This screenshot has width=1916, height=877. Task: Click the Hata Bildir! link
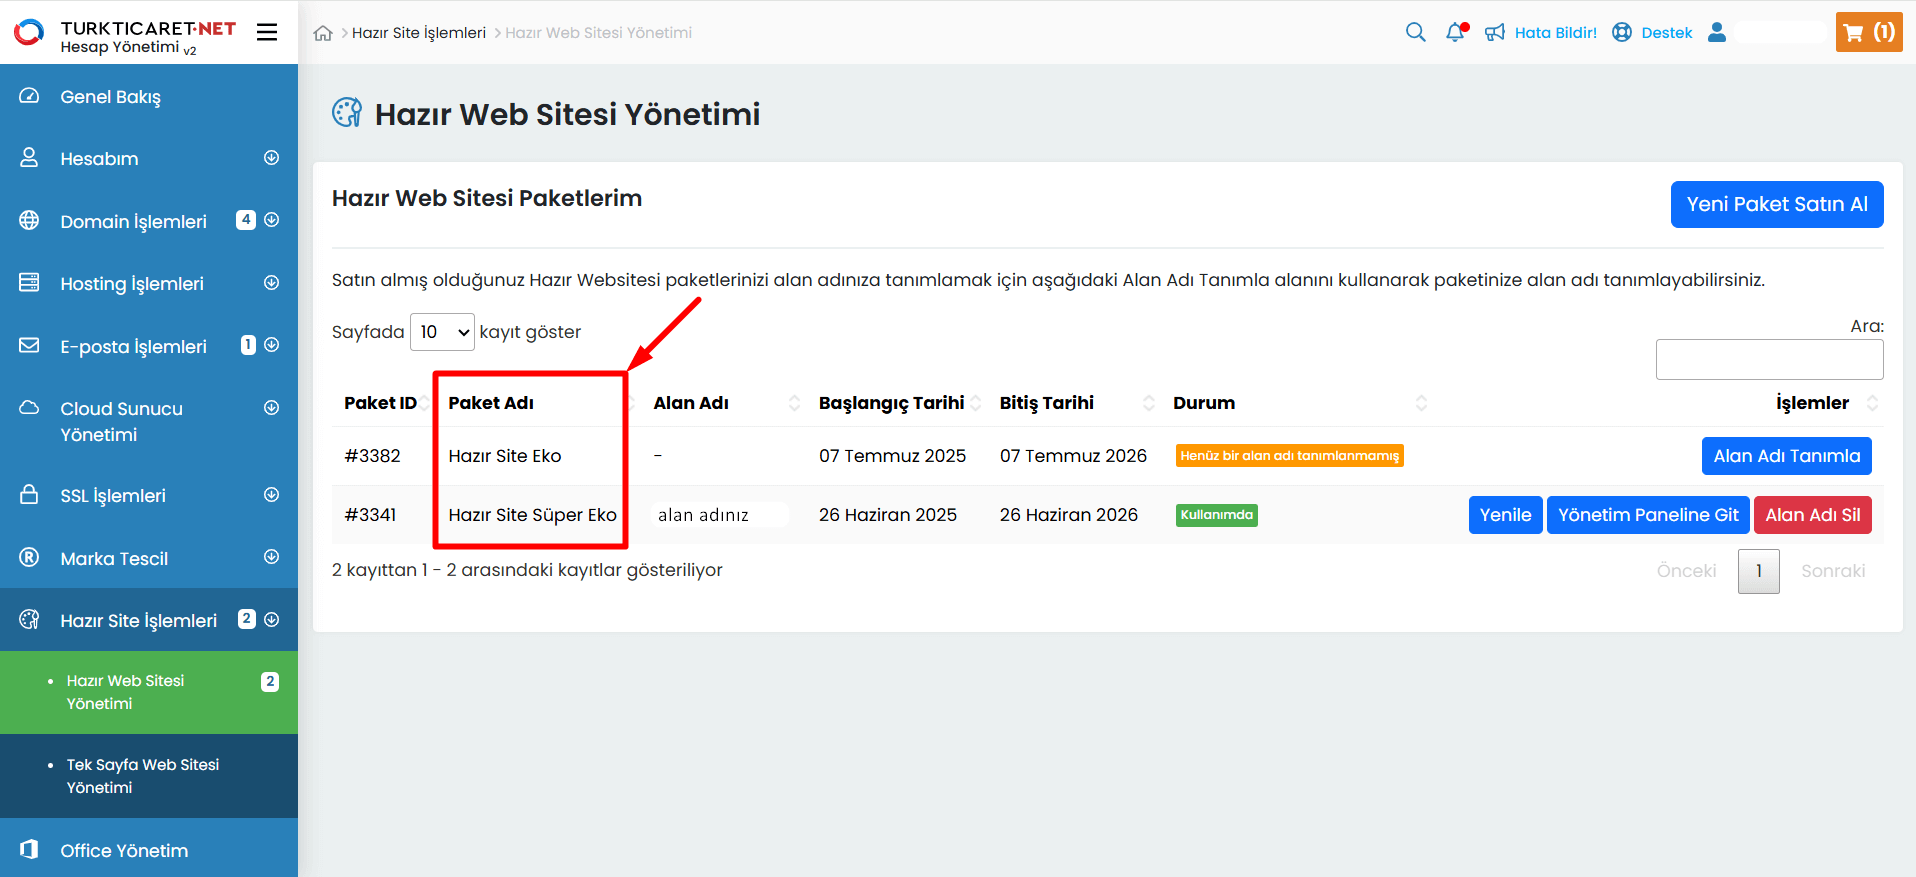[1556, 32]
